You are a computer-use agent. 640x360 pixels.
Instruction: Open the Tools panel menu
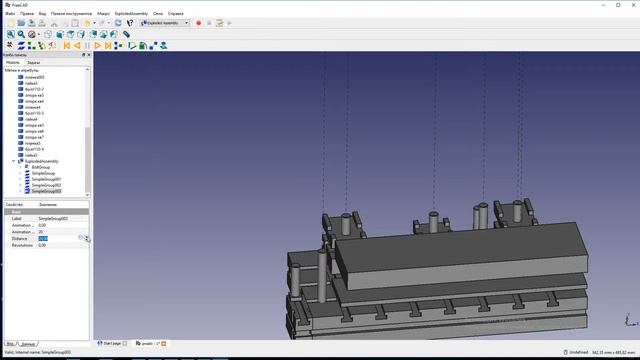pos(71,13)
